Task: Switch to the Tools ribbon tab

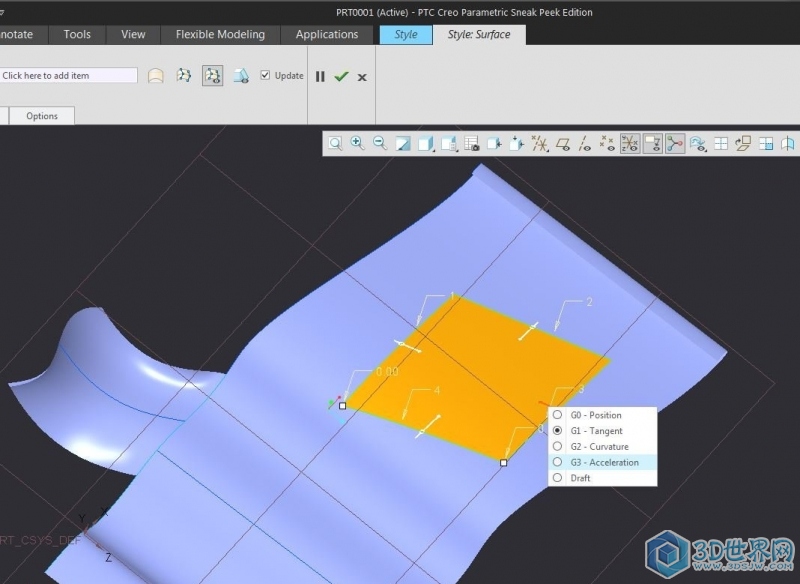Action: pos(77,34)
